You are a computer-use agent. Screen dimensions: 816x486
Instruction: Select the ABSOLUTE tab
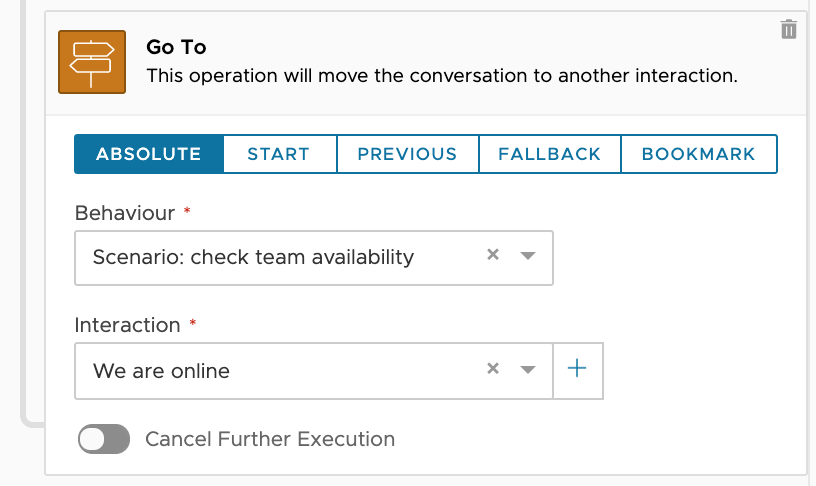click(x=149, y=154)
